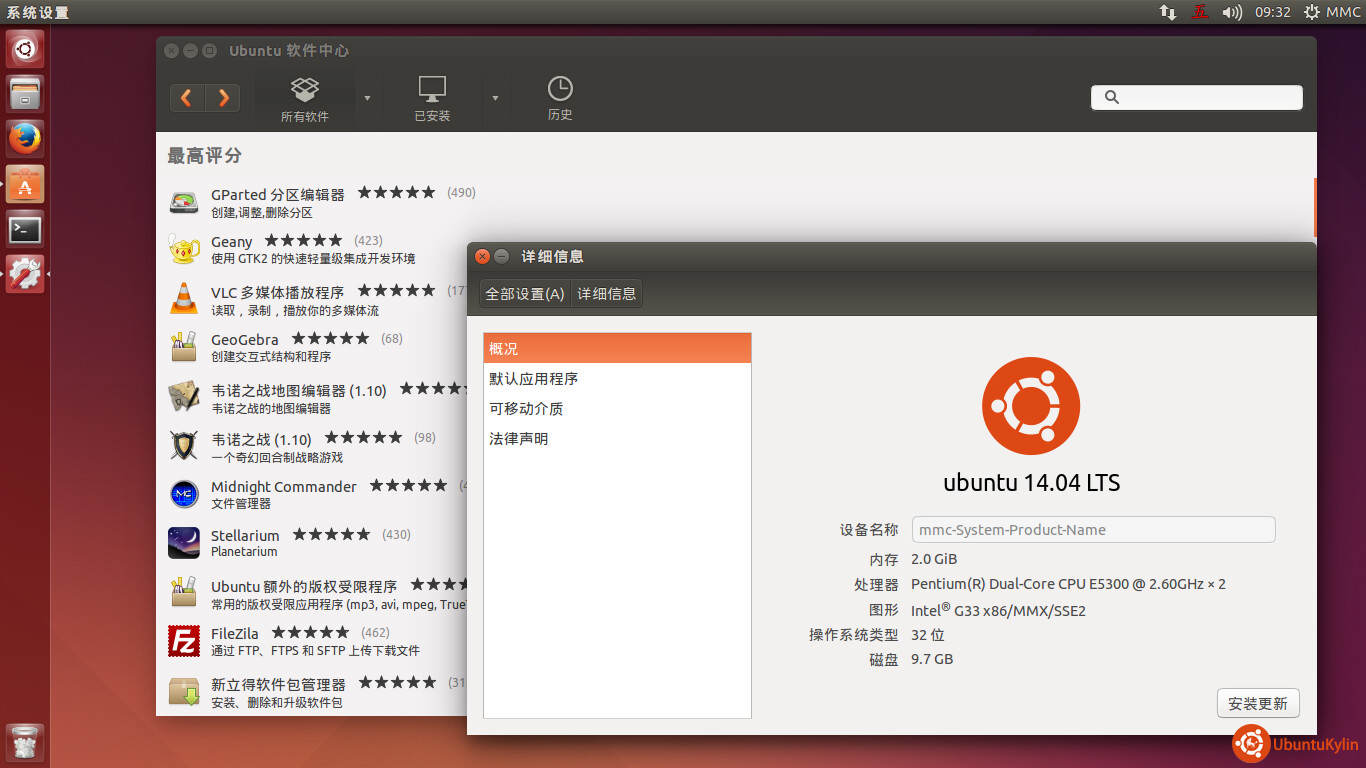The width and height of the screenshot is (1366, 768).
Task: Click the GParted partition editor icon
Action: pyautogui.click(x=184, y=202)
